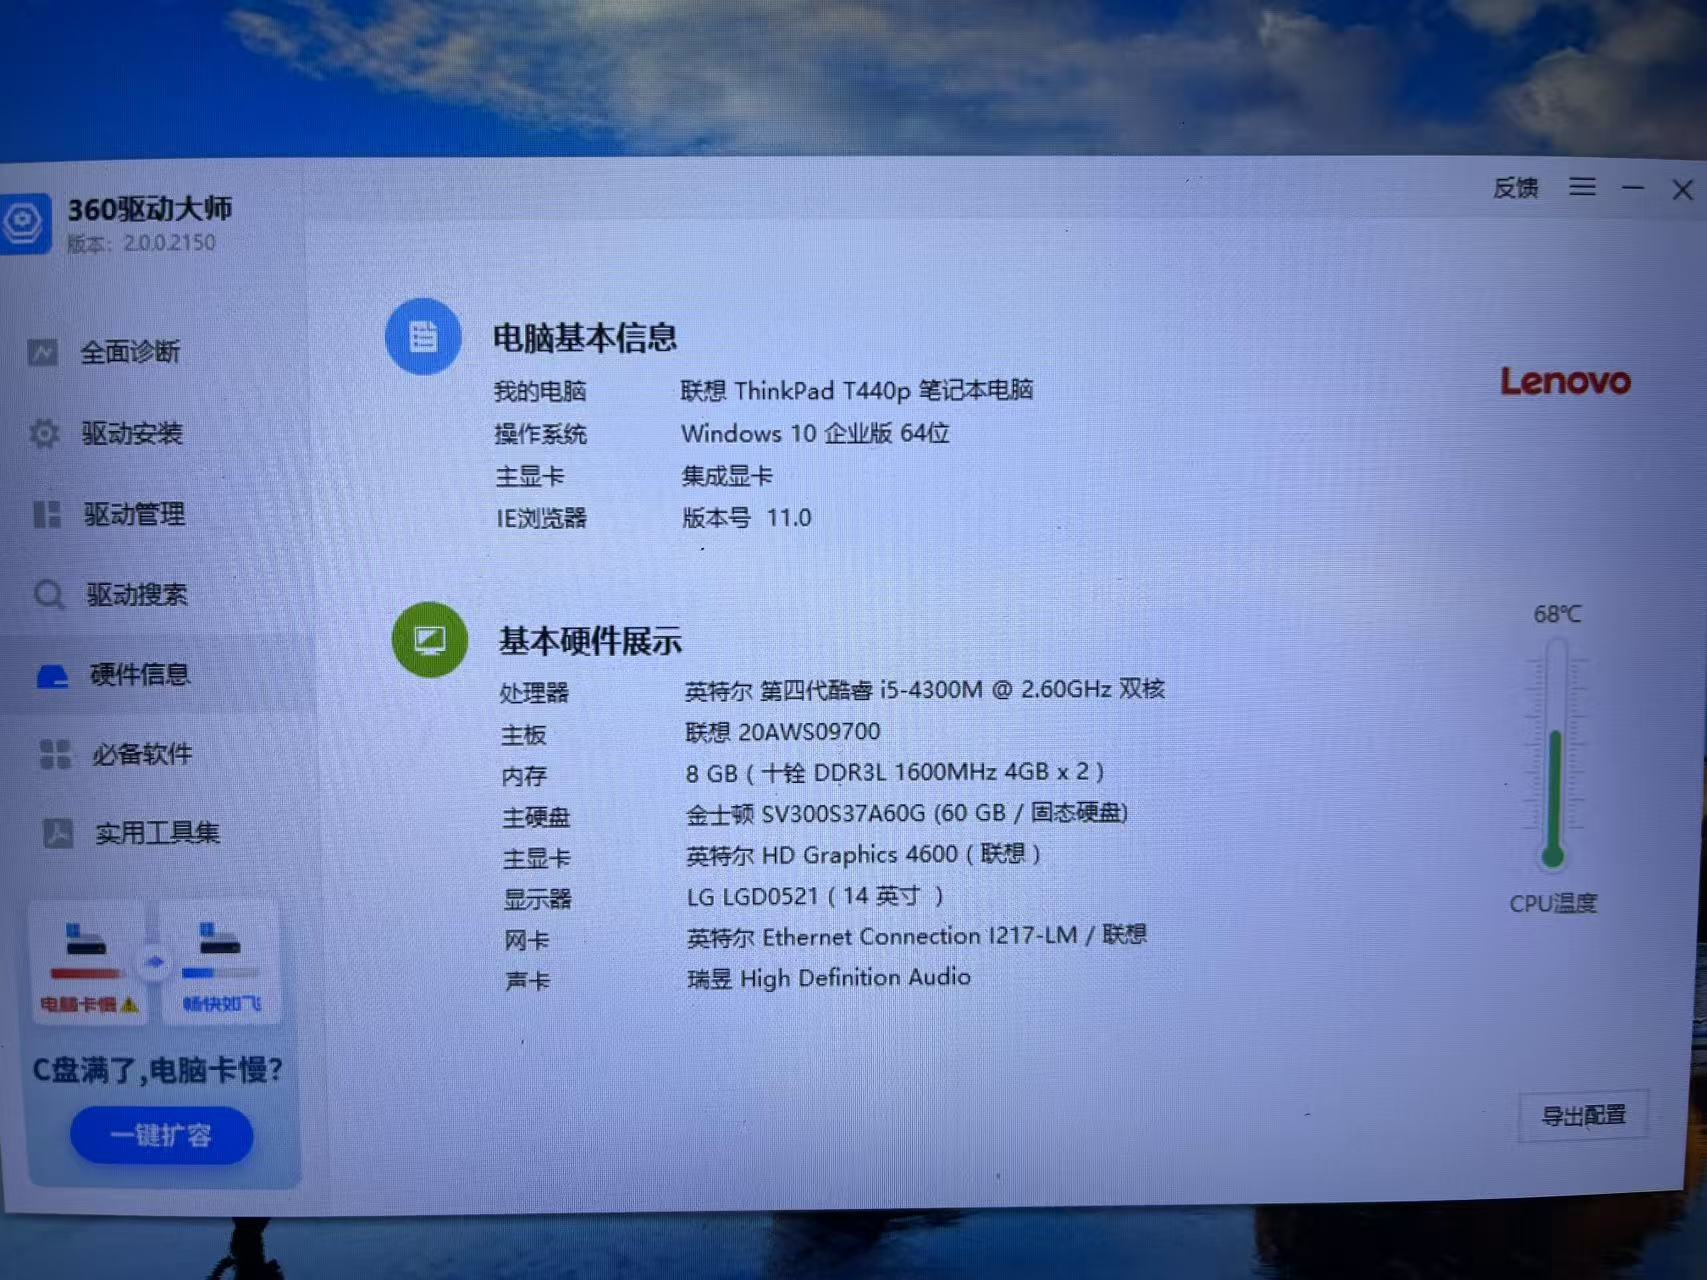Click the 360 Driver Master logo icon
Viewport: 1707px width, 1280px height.
(22, 222)
